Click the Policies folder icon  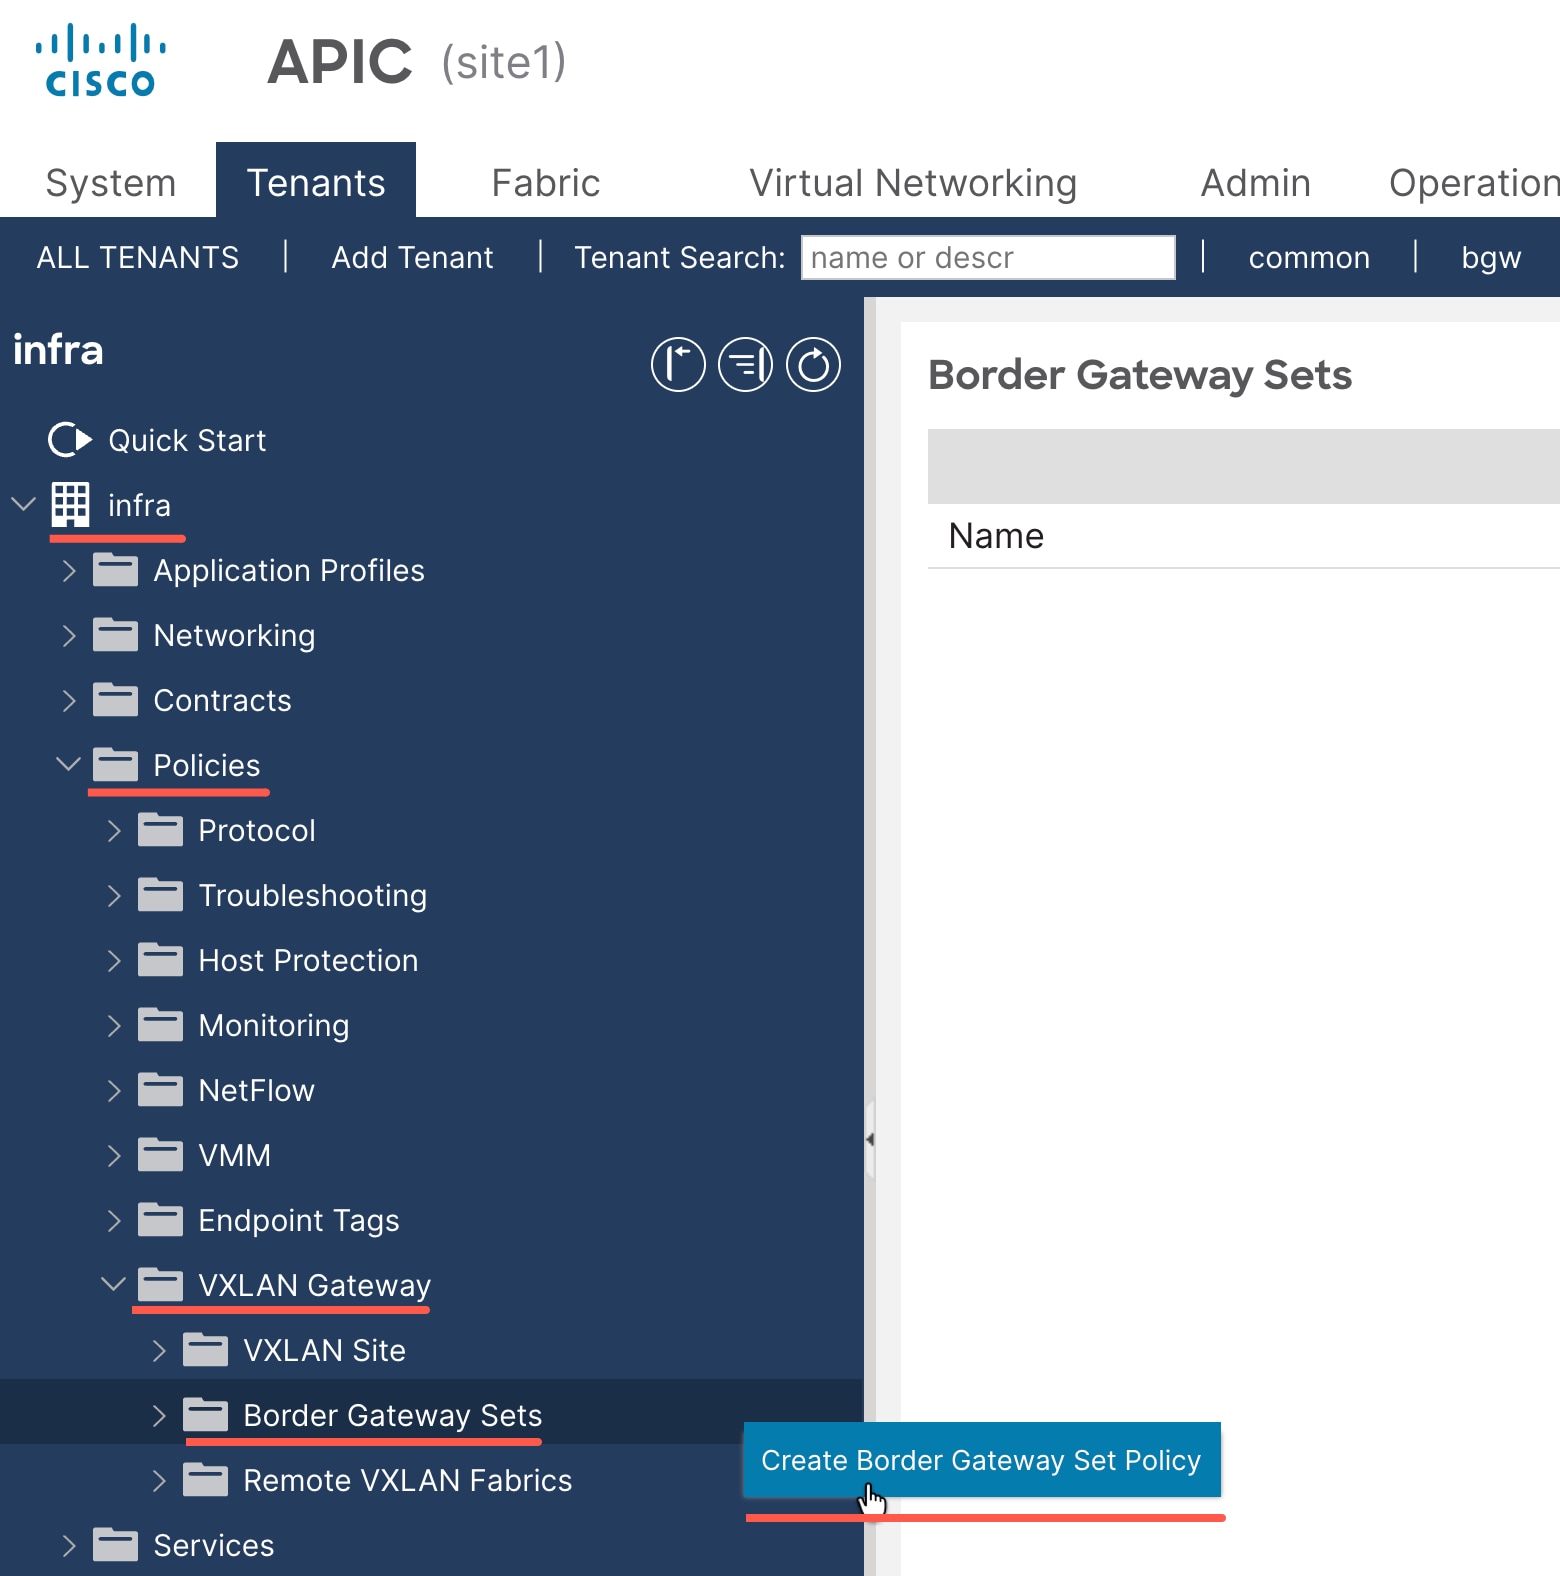pos(115,765)
